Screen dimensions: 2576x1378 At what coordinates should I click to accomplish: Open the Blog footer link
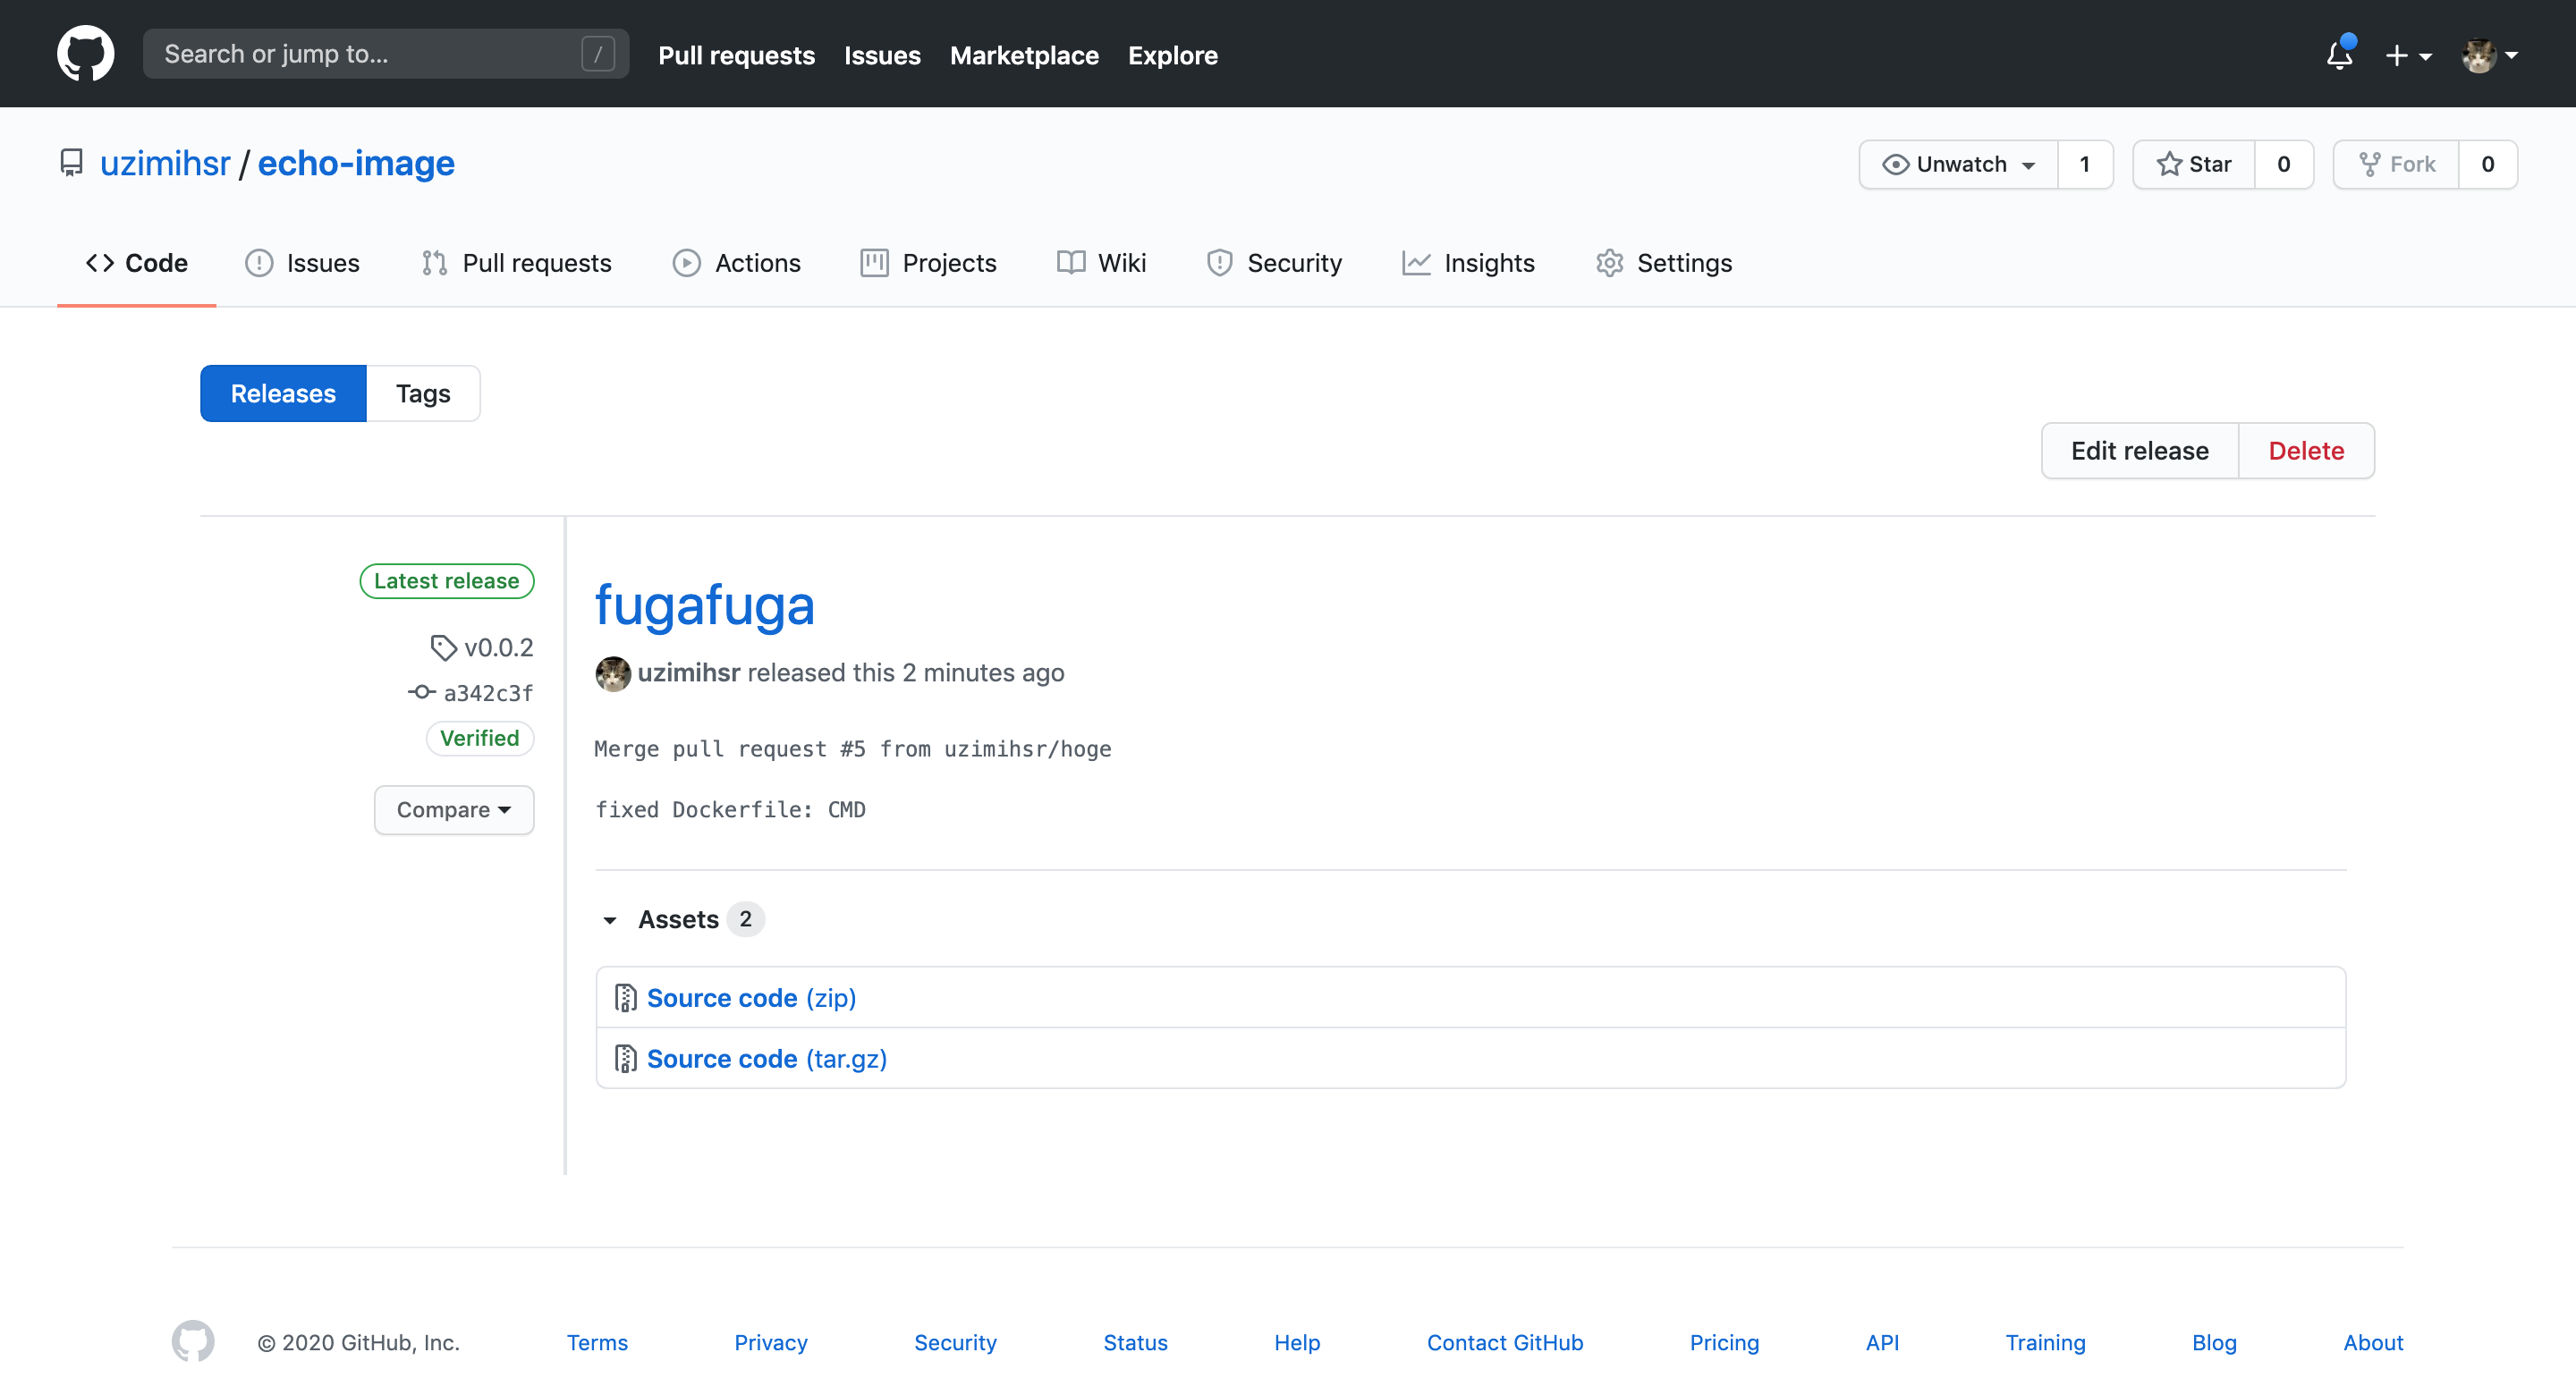[2214, 1343]
